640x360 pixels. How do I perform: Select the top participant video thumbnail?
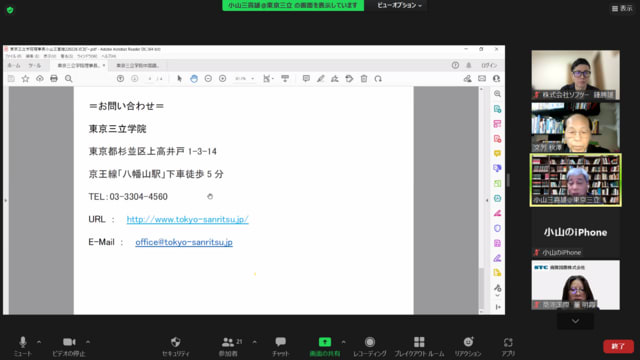[576, 75]
